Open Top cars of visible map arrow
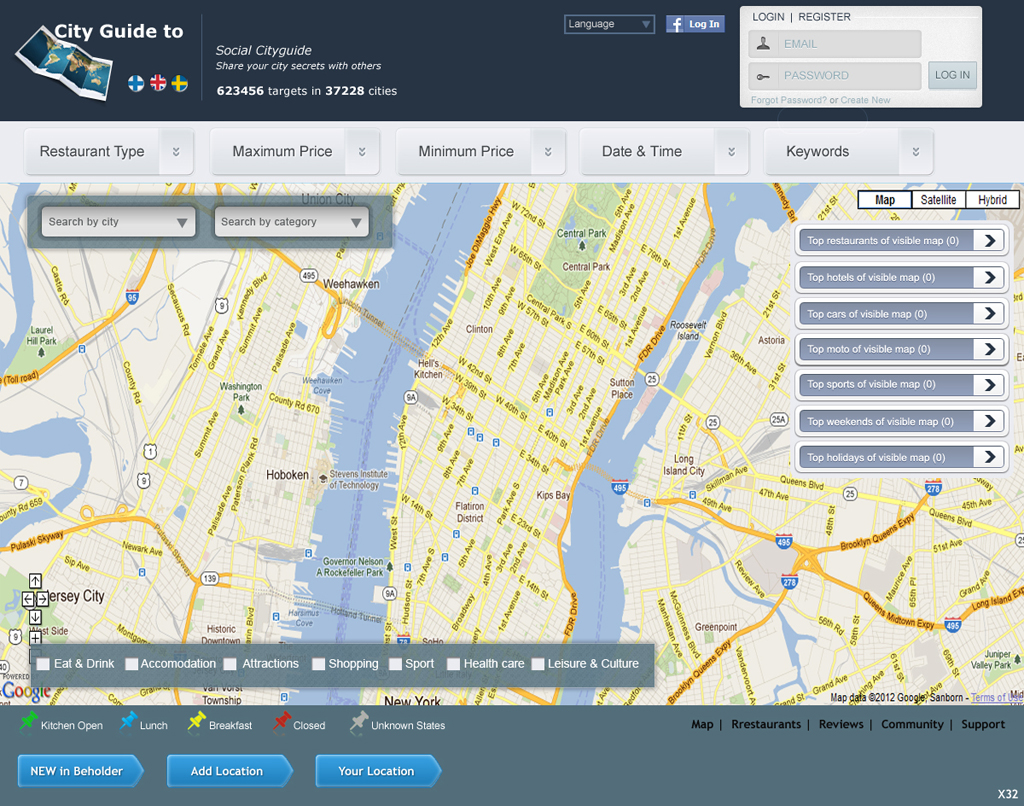 [989, 314]
